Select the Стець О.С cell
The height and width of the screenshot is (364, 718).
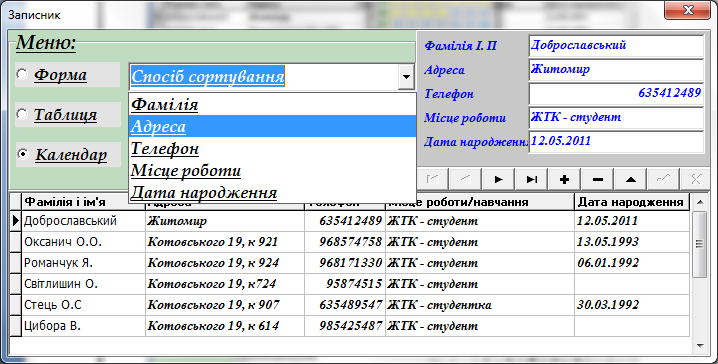(83, 305)
